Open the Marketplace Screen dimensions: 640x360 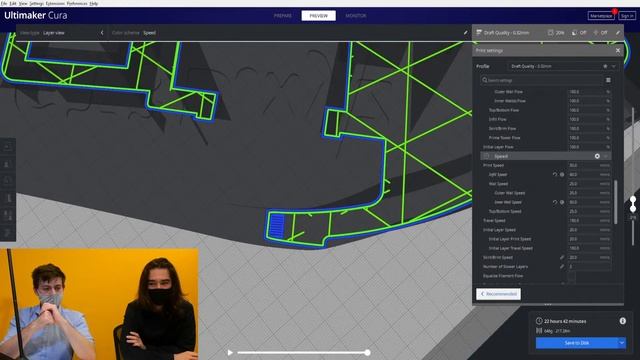(601, 16)
